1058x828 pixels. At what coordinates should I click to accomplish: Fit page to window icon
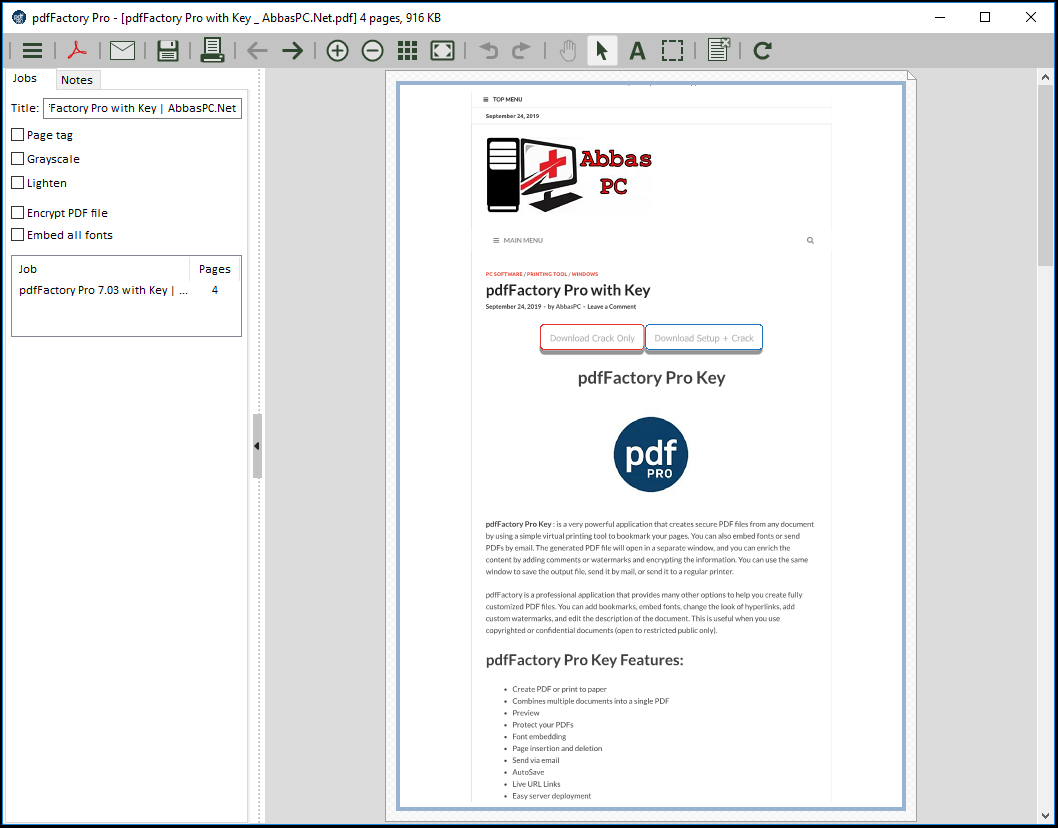pos(442,51)
